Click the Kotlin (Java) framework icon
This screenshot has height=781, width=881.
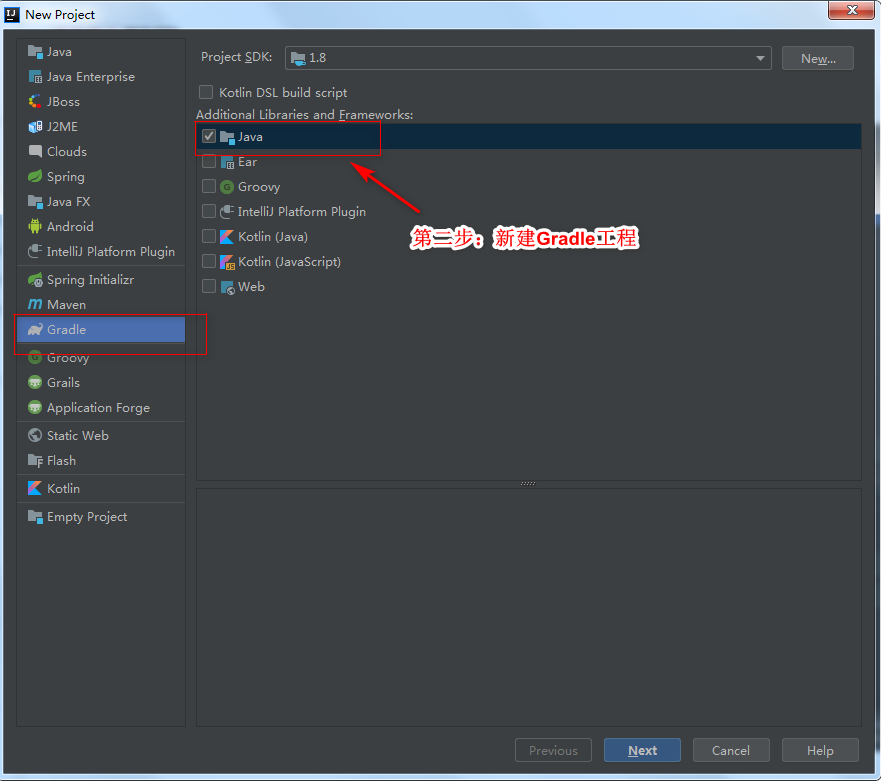[227, 237]
